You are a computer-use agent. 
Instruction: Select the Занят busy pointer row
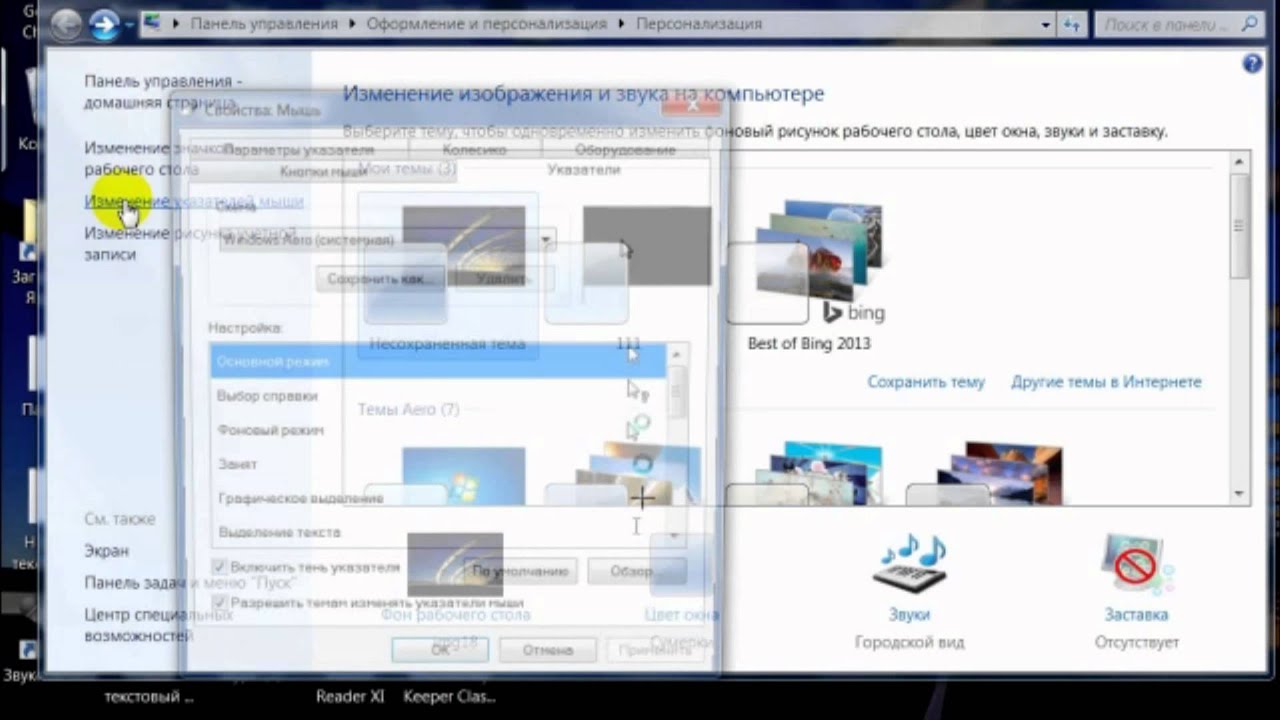438,463
